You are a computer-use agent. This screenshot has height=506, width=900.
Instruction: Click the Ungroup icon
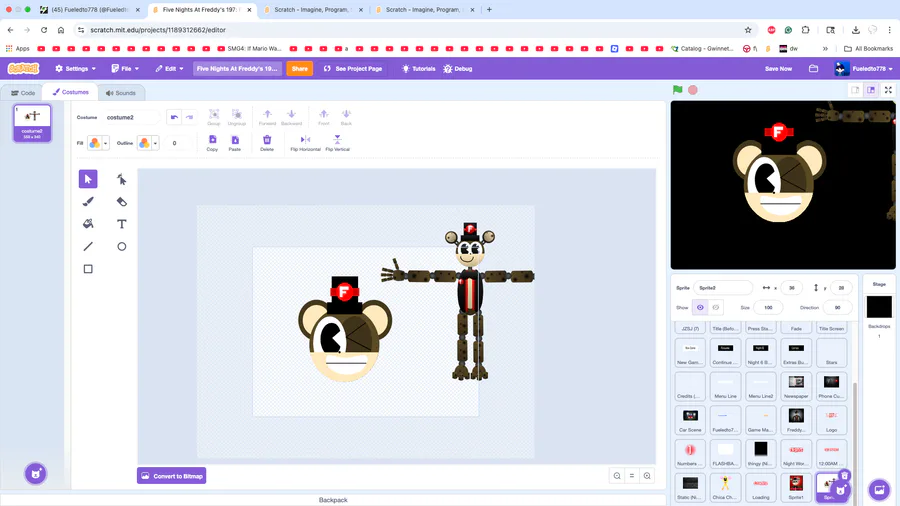[236, 117]
